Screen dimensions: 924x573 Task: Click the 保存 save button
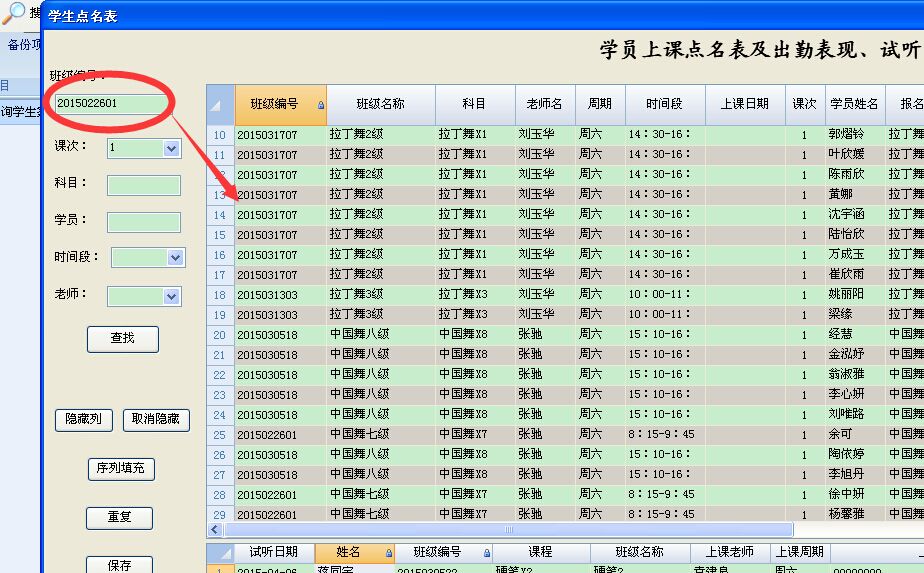point(120,565)
